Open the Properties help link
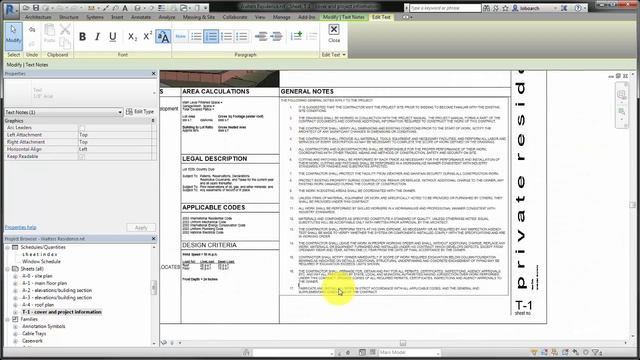Image resolution: width=640 pixels, height=360 pixels. [x=20, y=227]
